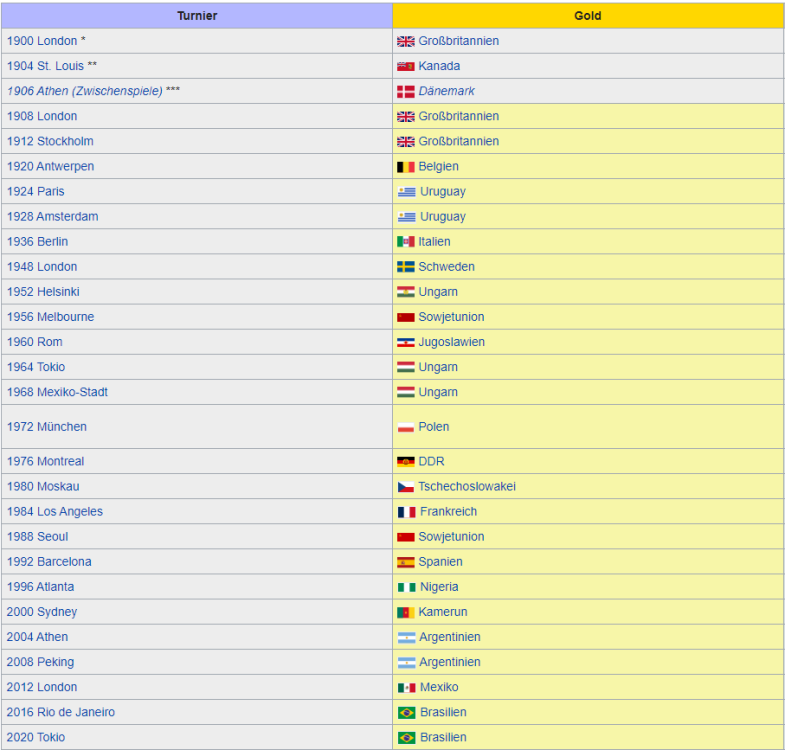
Task: Click the Belgium flag icon
Action: (x=405, y=167)
